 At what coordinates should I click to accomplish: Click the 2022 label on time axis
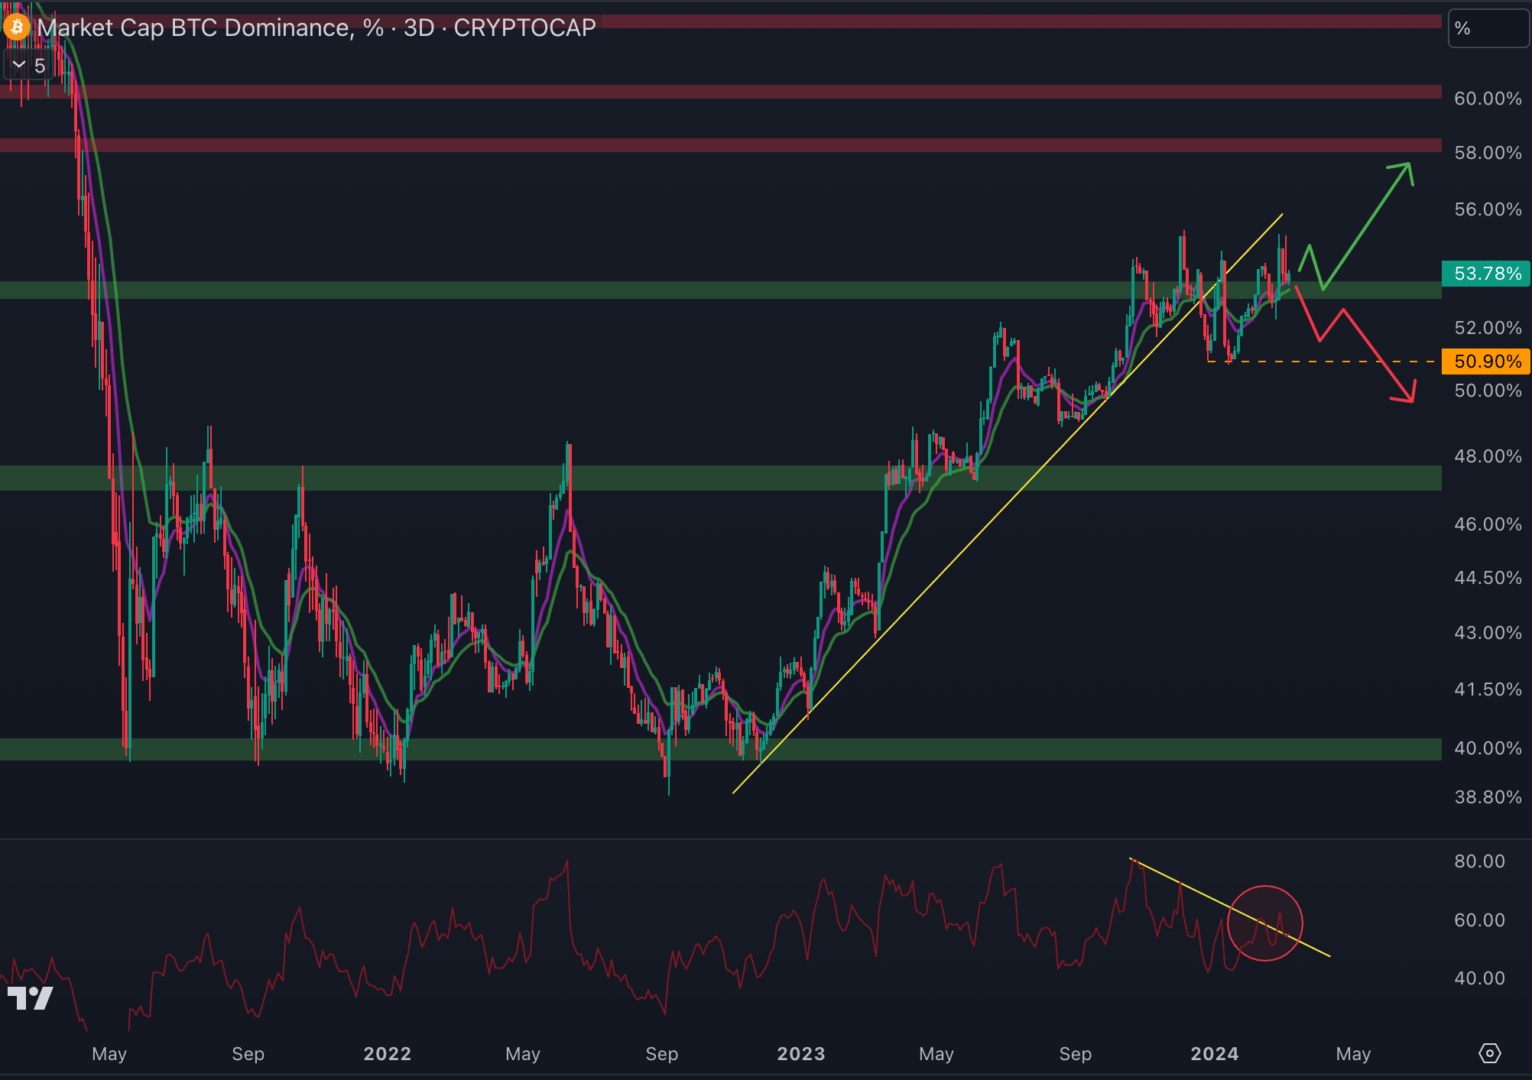click(387, 1053)
